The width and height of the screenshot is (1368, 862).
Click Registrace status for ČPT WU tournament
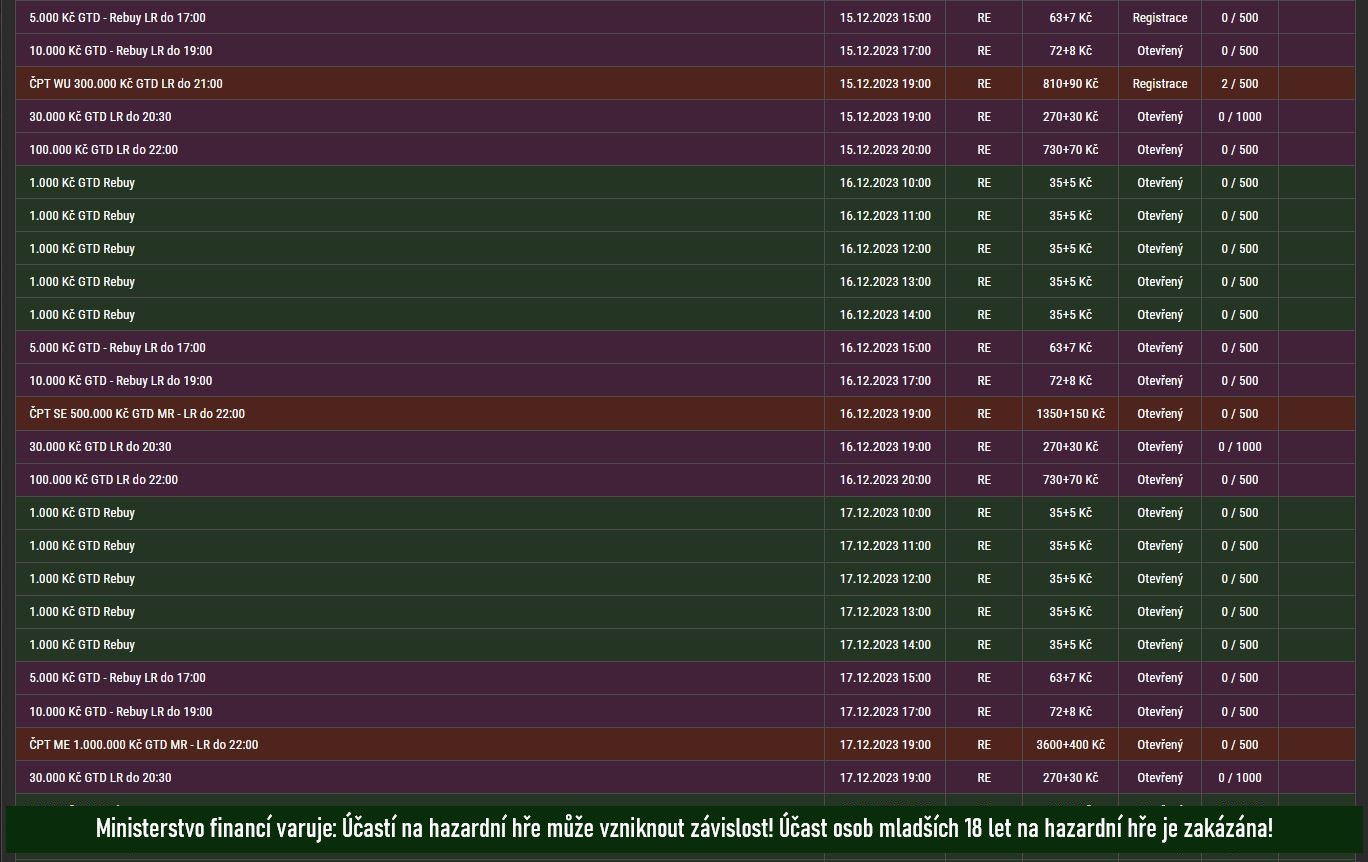(1159, 84)
